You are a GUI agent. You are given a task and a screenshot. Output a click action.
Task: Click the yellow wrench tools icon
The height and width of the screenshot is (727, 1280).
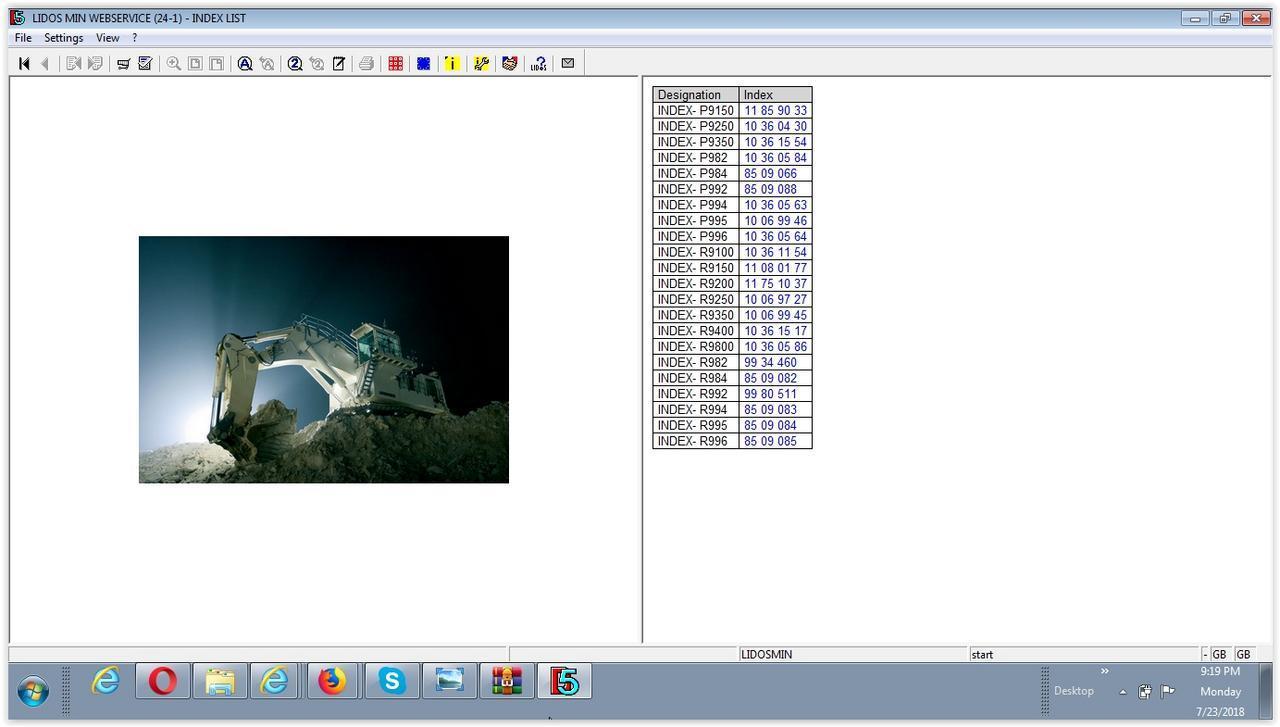coord(481,64)
